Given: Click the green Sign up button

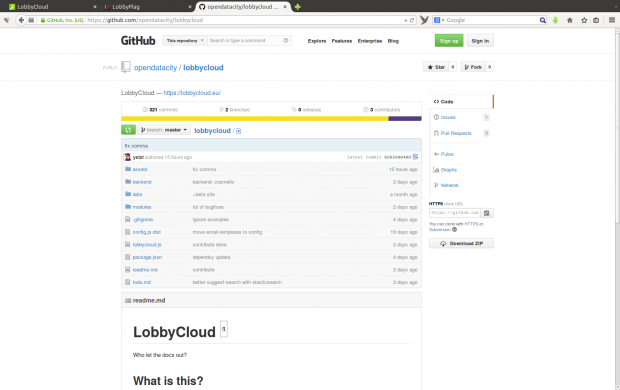Looking at the screenshot, I should [x=449, y=41].
